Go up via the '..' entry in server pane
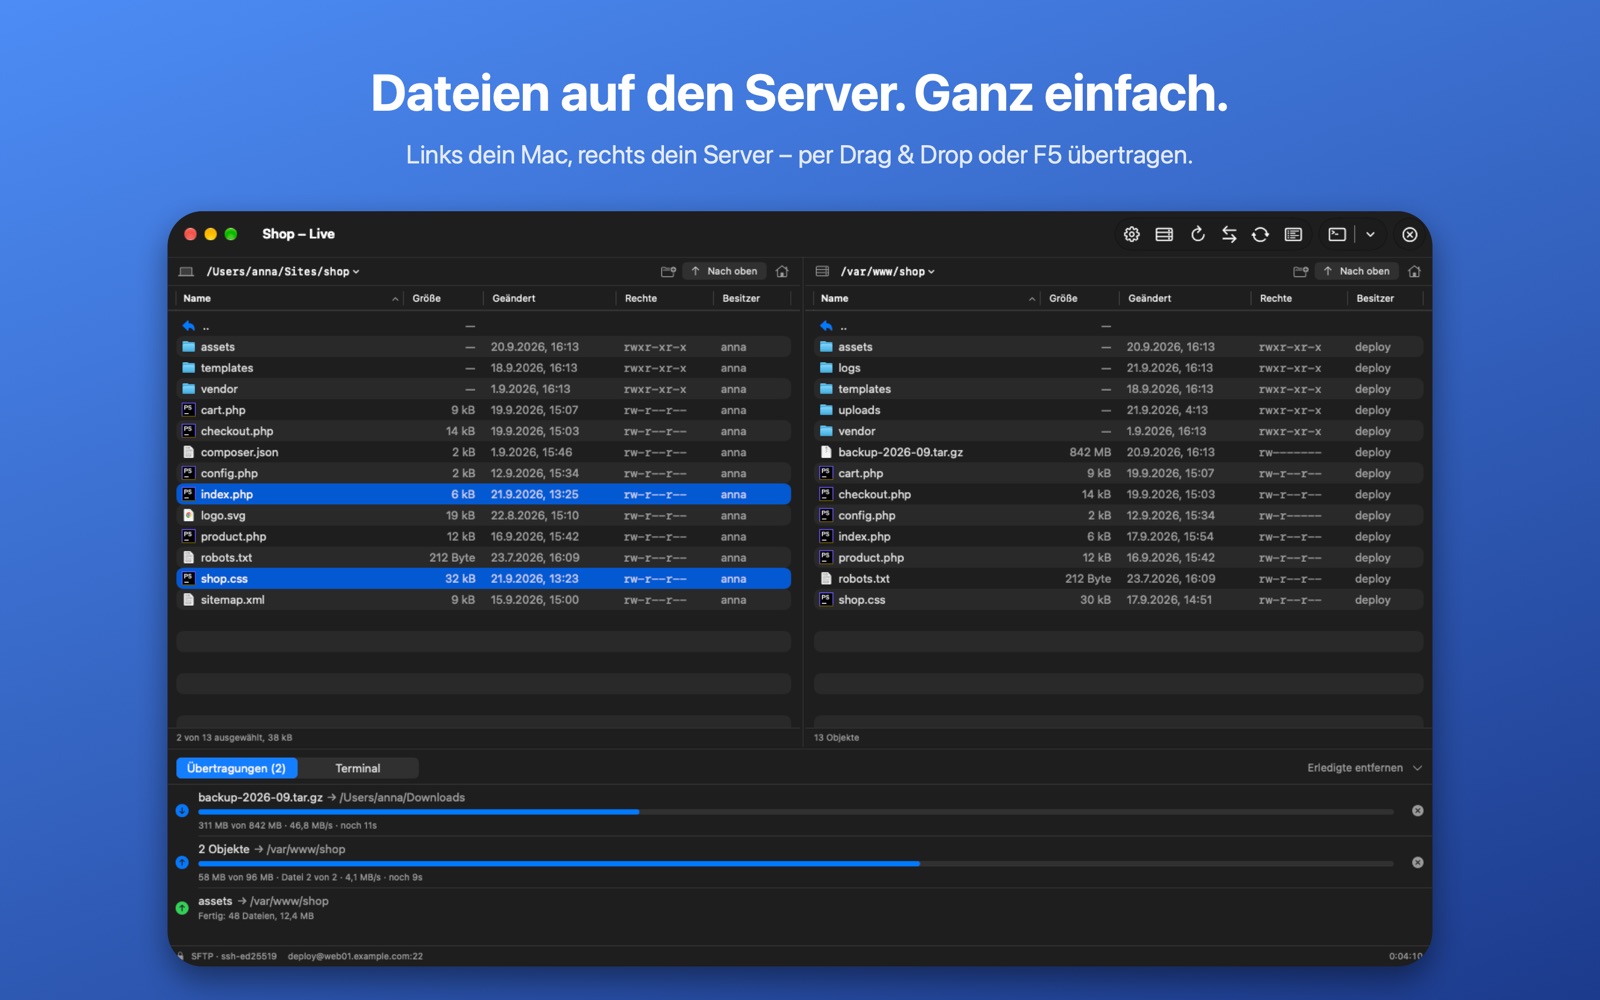The width and height of the screenshot is (1600, 1000). [x=1118, y=326]
